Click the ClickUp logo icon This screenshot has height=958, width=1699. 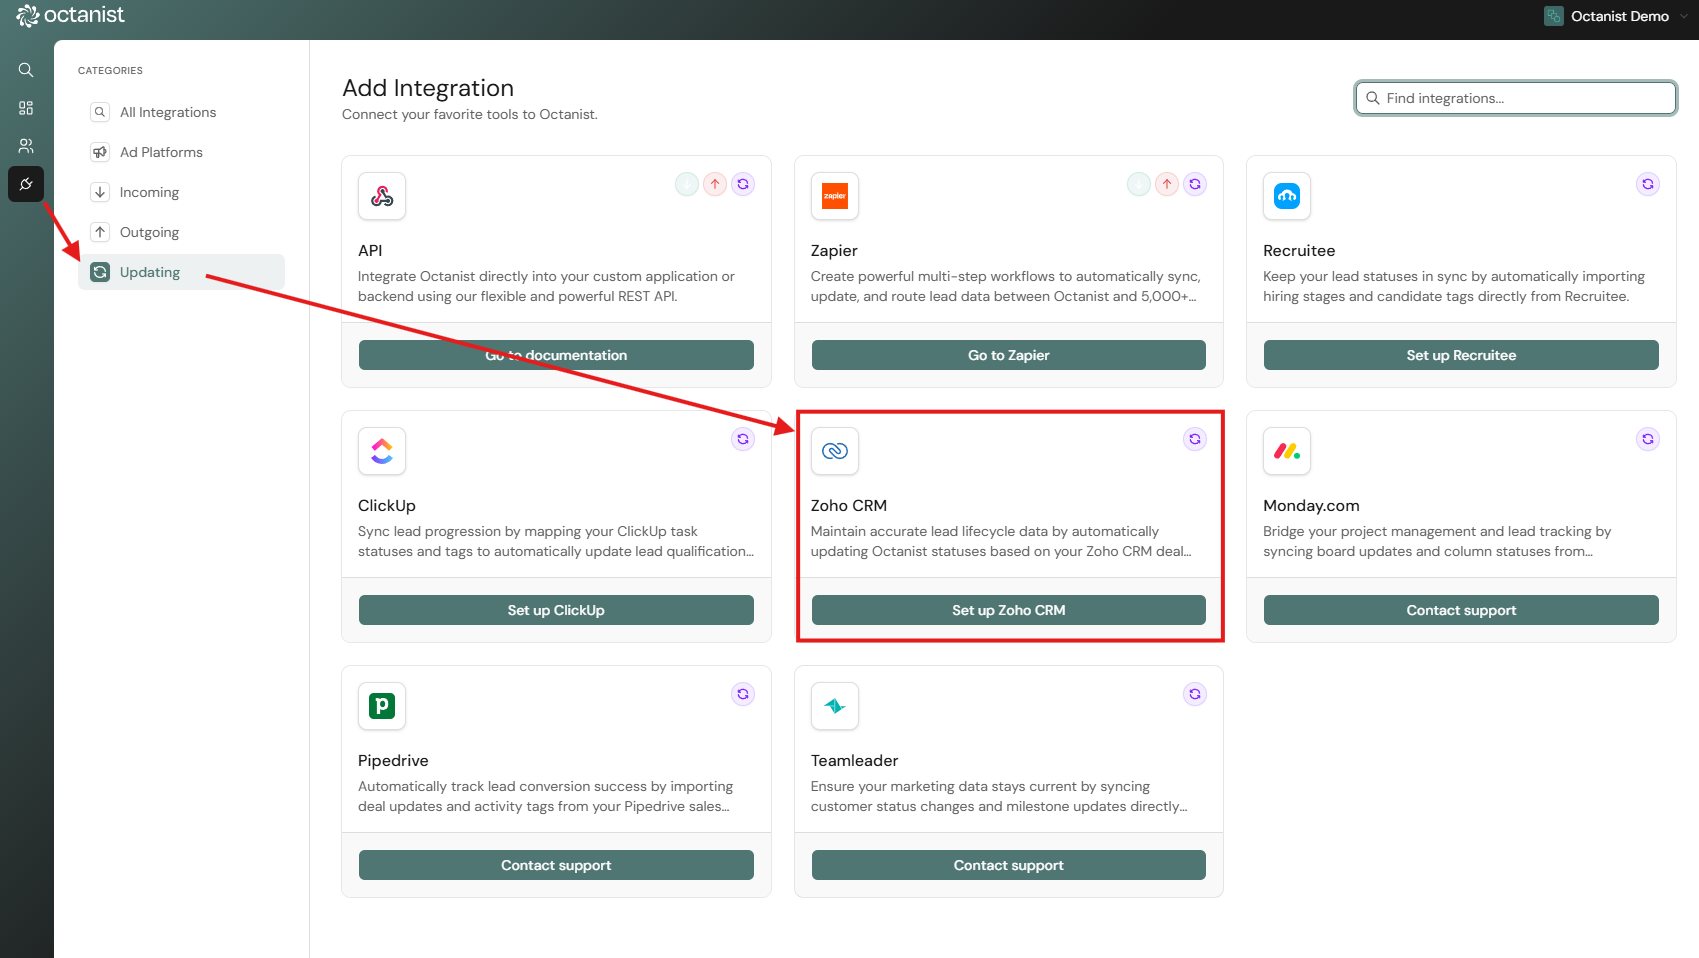pyautogui.click(x=381, y=451)
